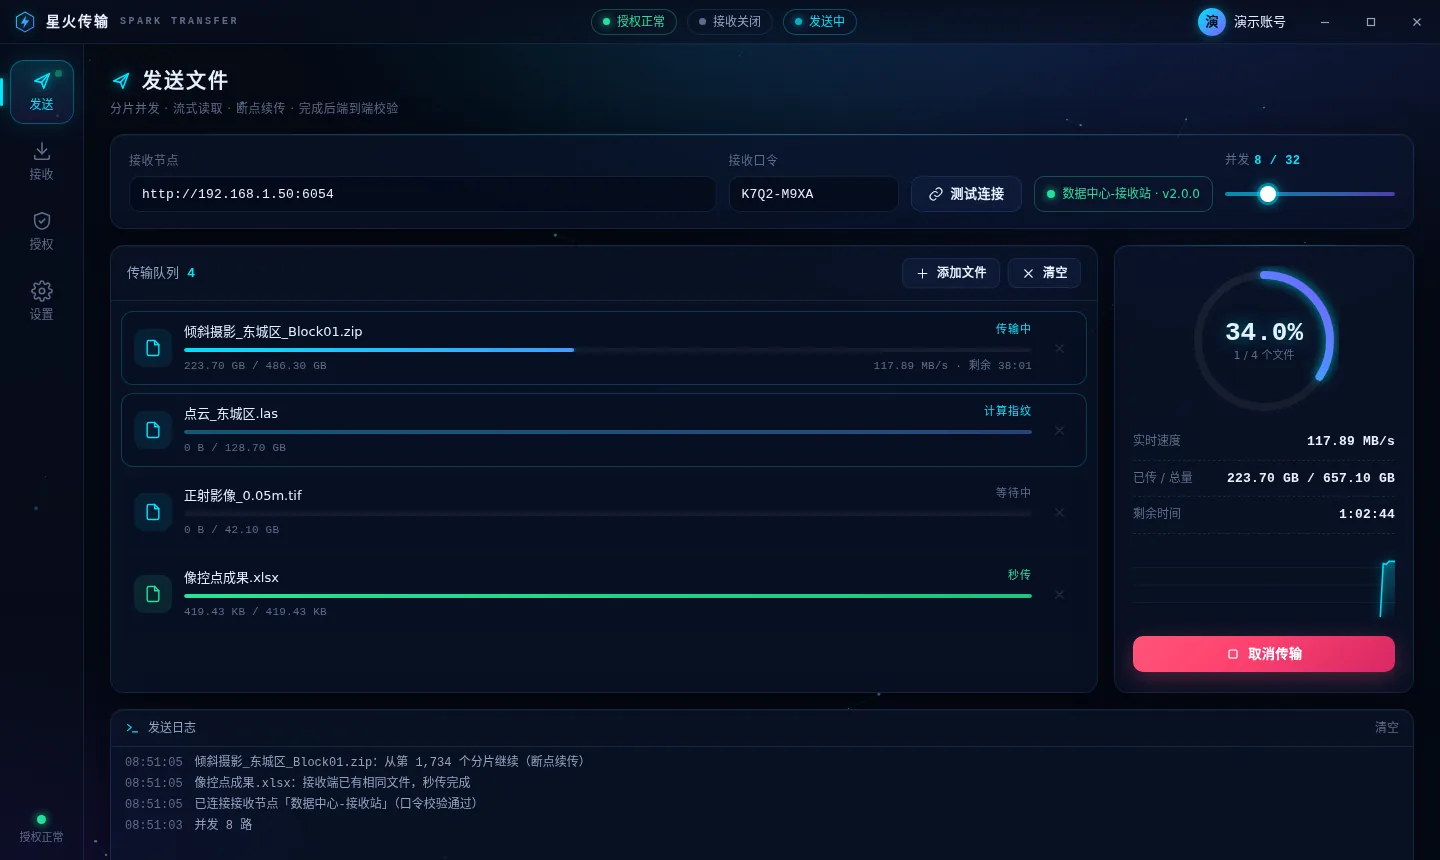Image resolution: width=1440 pixels, height=860 pixels.
Task: Click the 星火传输 lightning logo icon
Action: tap(25, 22)
